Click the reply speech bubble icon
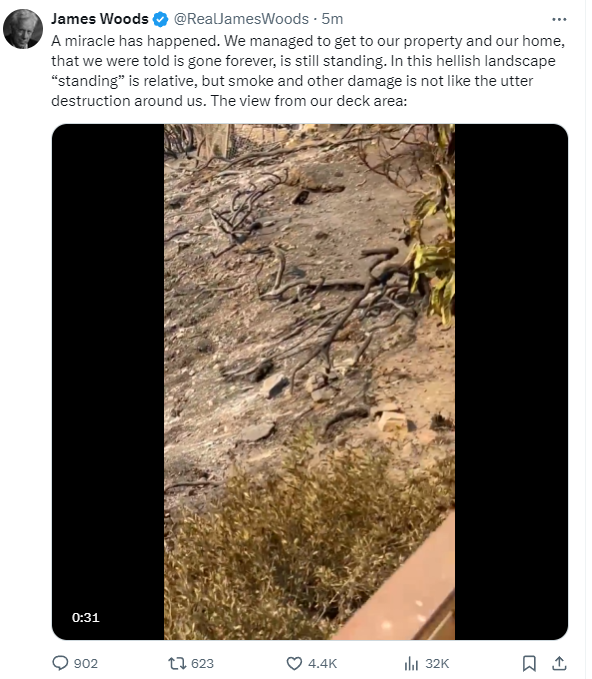The height and width of the screenshot is (679, 592). click(x=60, y=663)
